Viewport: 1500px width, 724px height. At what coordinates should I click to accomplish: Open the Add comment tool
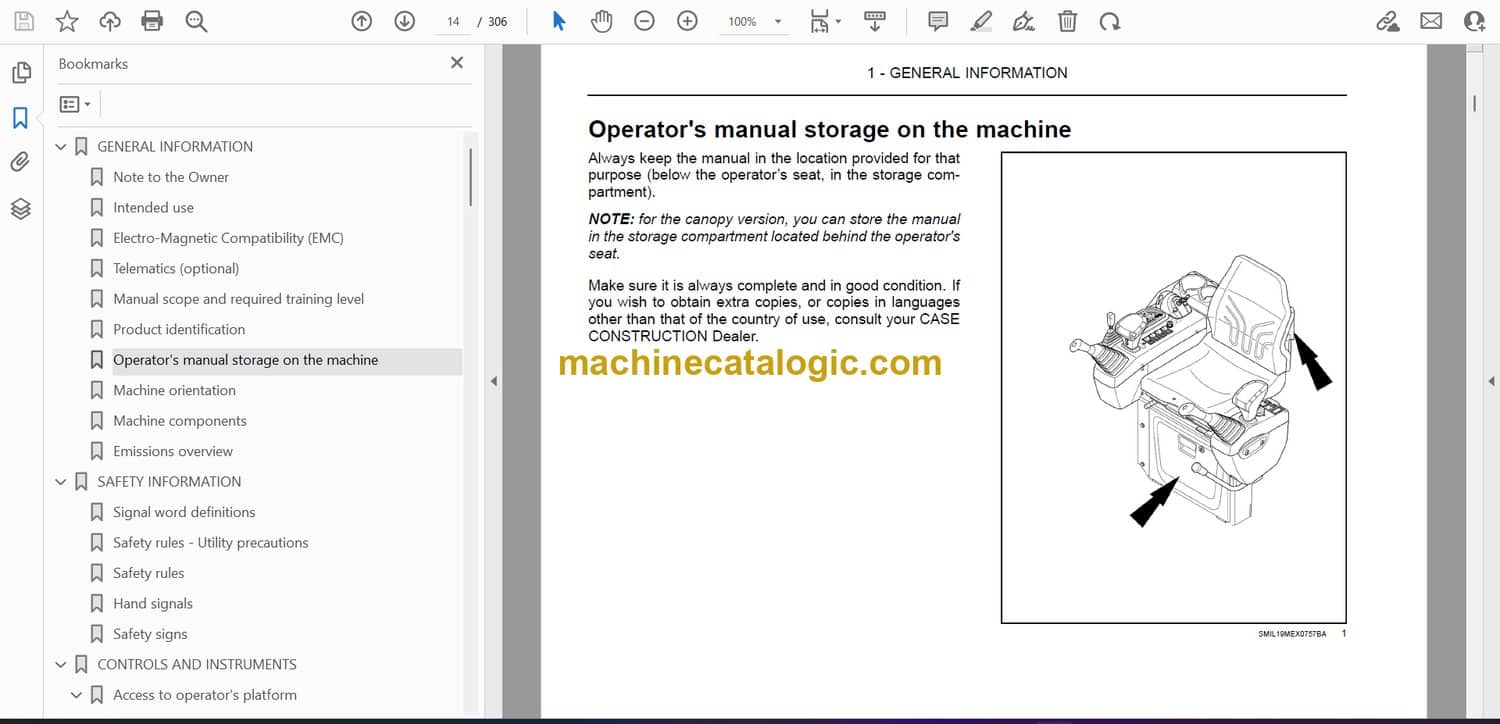[938, 21]
